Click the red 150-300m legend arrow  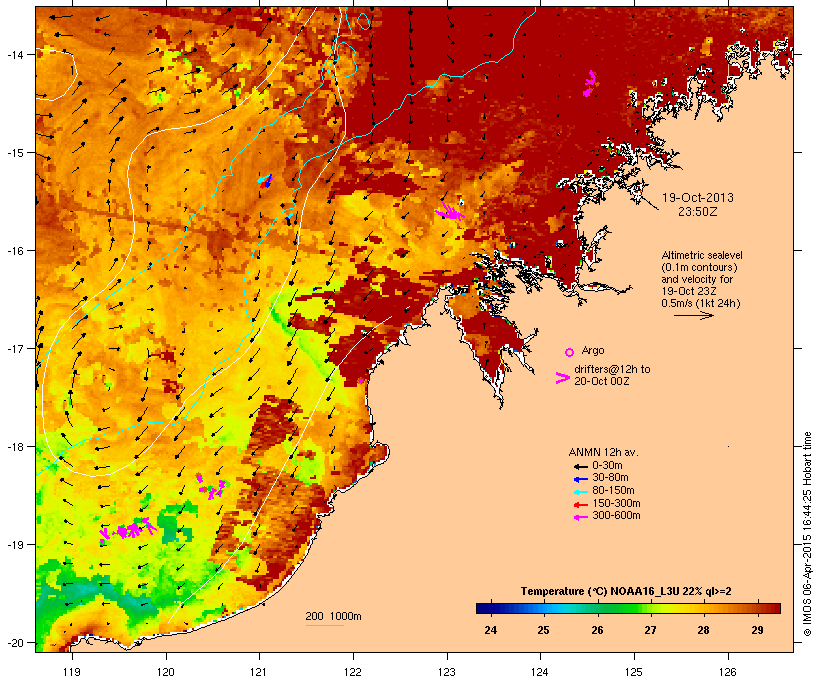pyautogui.click(x=580, y=505)
